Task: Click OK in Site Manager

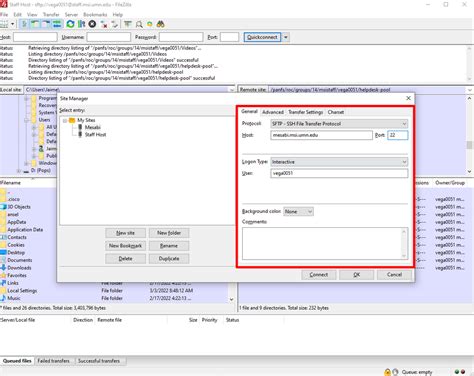Action: point(356,275)
